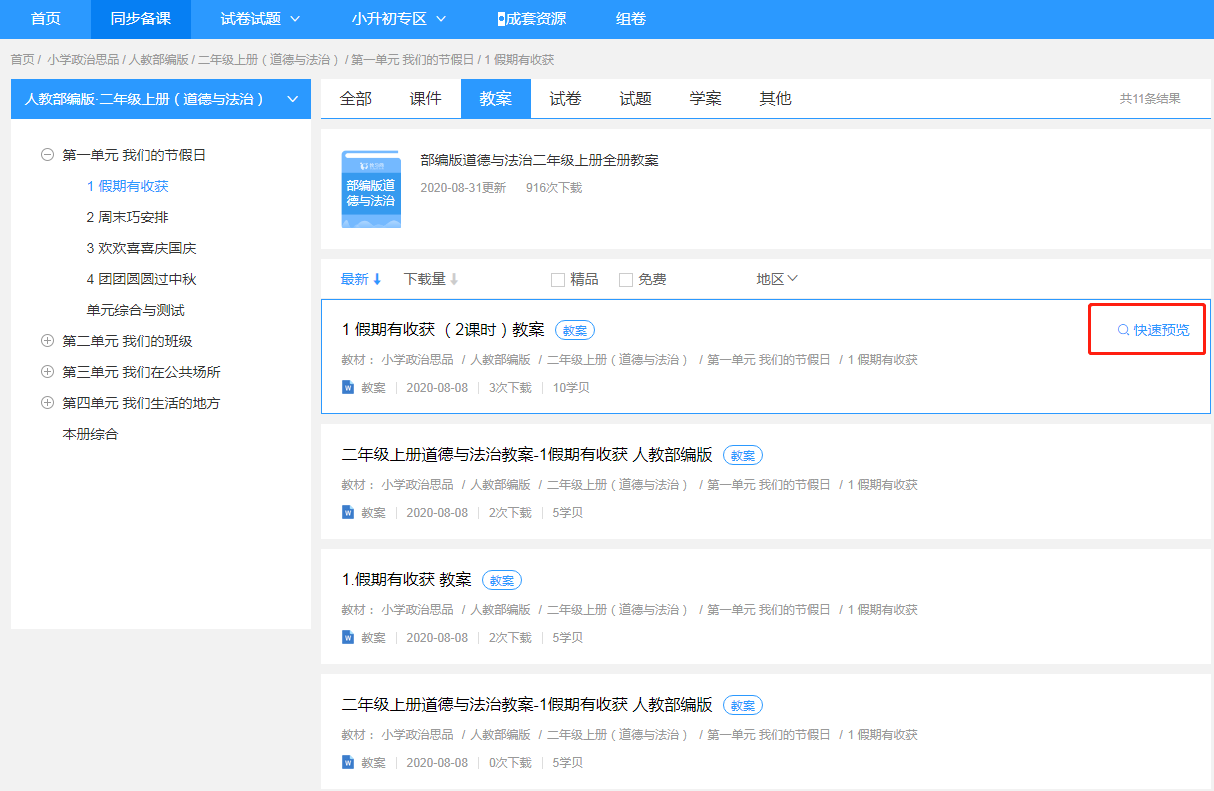1214x791 pixels.
Task: Click the Word icon of the second result
Action: (348, 512)
